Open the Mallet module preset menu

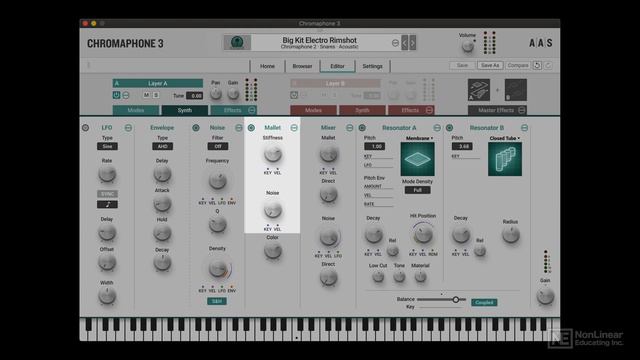coord(294,128)
